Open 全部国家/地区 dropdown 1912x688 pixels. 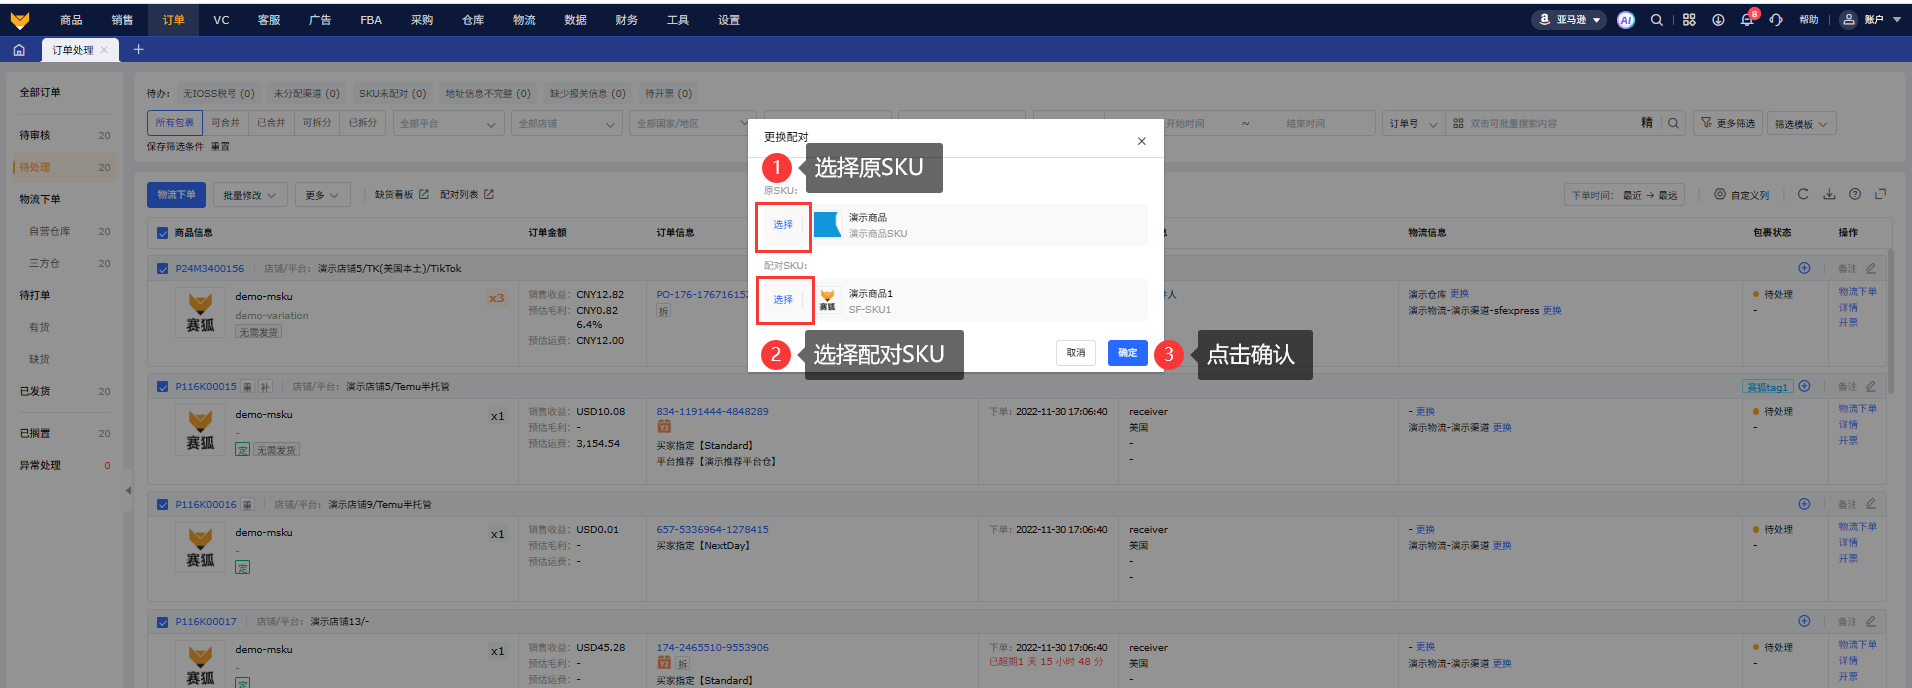[690, 124]
